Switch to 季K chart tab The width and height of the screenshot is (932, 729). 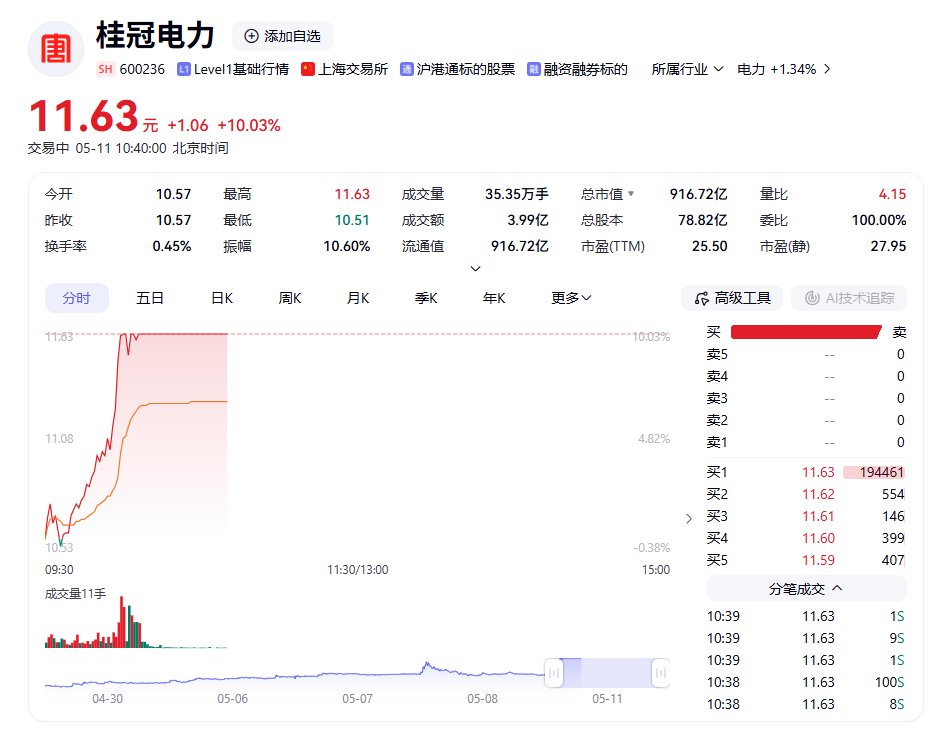click(426, 298)
